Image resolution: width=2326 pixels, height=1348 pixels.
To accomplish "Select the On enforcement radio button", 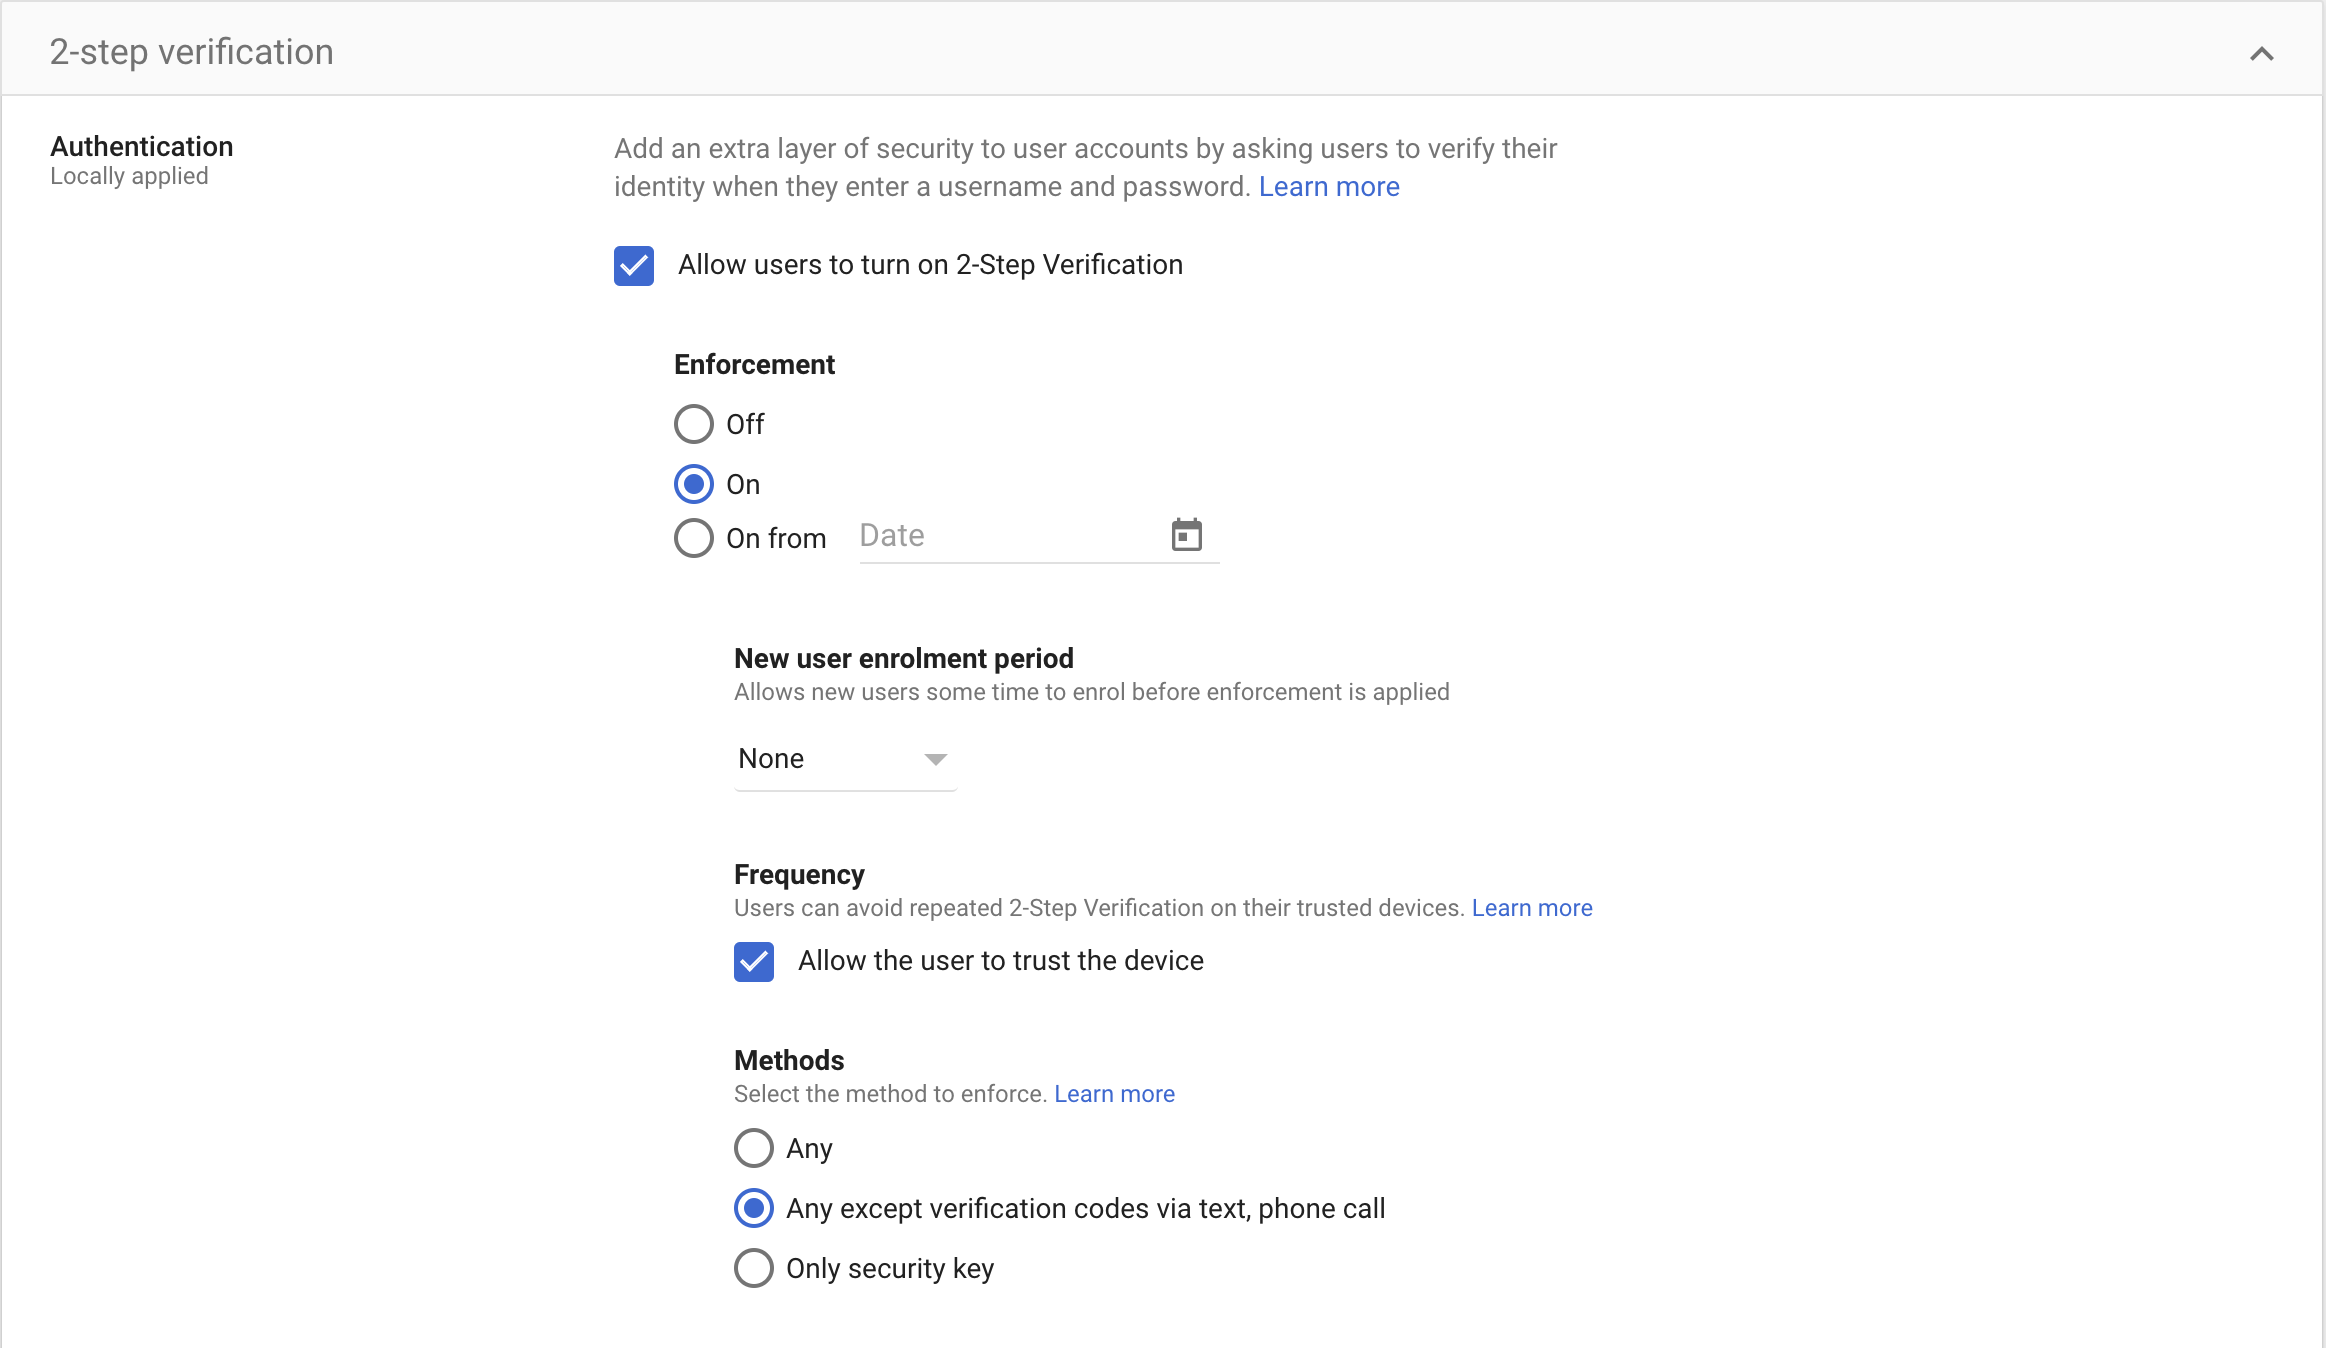I will click(694, 484).
